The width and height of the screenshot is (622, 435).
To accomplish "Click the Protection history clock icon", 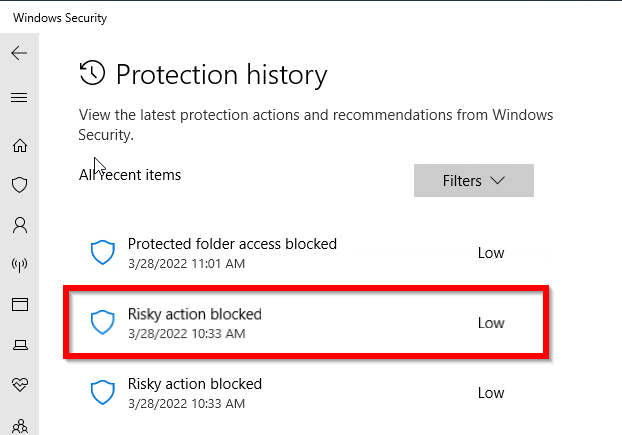I will click(92, 73).
